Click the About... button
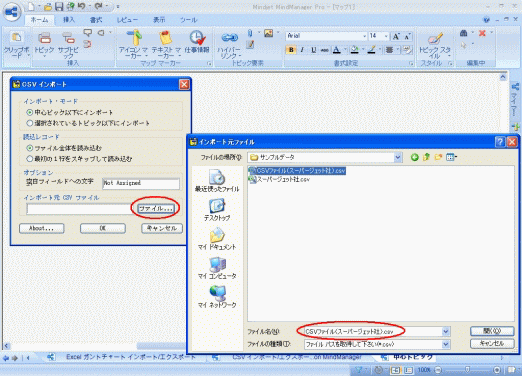Screen dimensions: 522x376 pos(42,228)
